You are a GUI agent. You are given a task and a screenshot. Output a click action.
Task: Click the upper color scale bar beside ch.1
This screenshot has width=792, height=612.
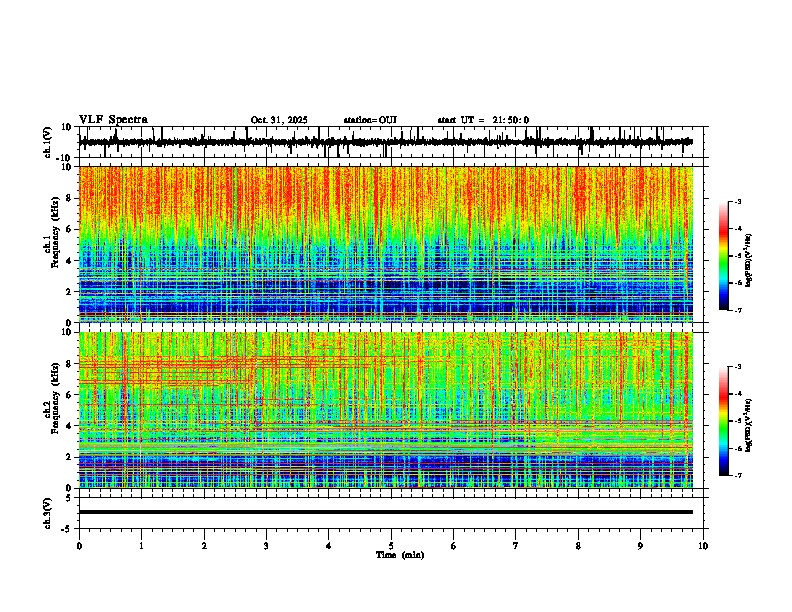[x=723, y=256]
